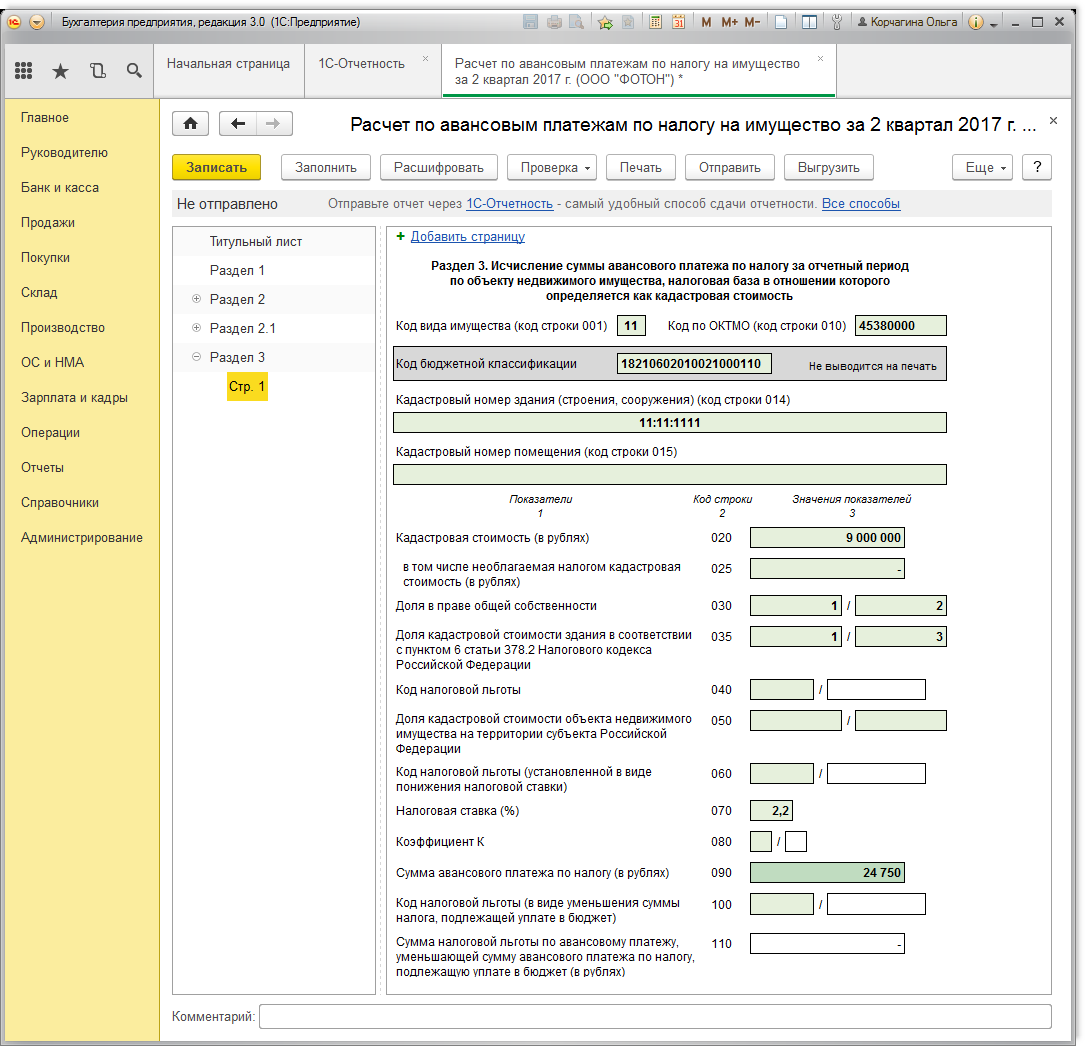Go to home with the house icon
Screen dimensions: 1085x1046
pyautogui.click(x=191, y=124)
